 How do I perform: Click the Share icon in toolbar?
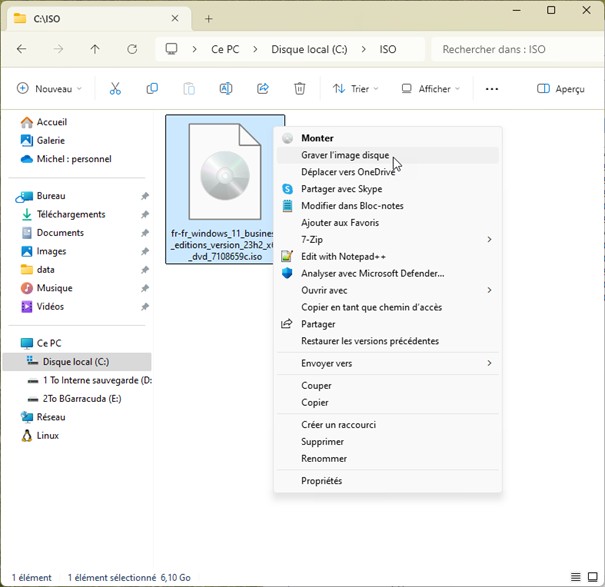[x=263, y=89]
